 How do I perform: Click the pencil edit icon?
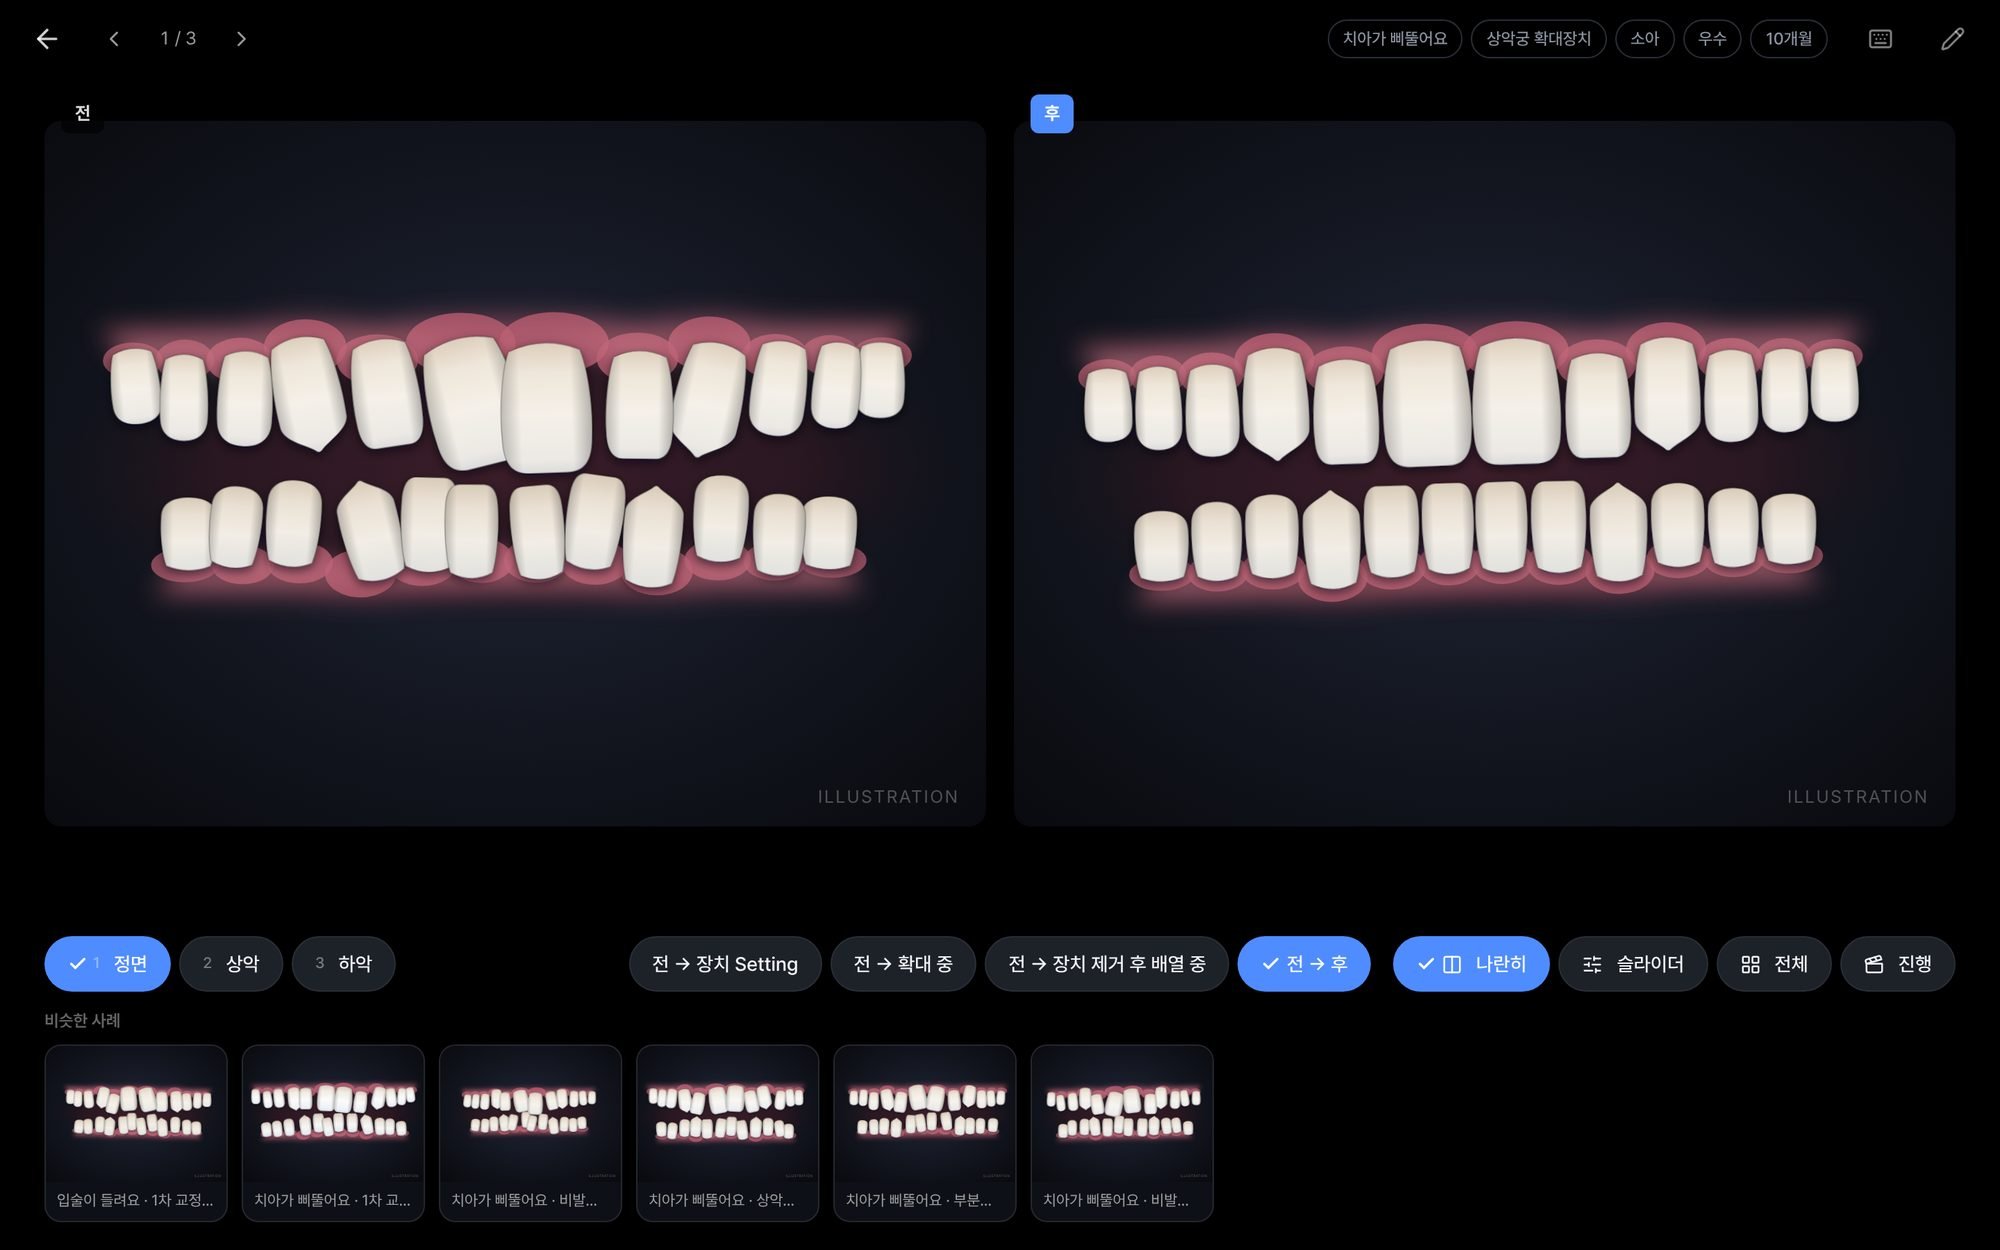tap(1952, 39)
